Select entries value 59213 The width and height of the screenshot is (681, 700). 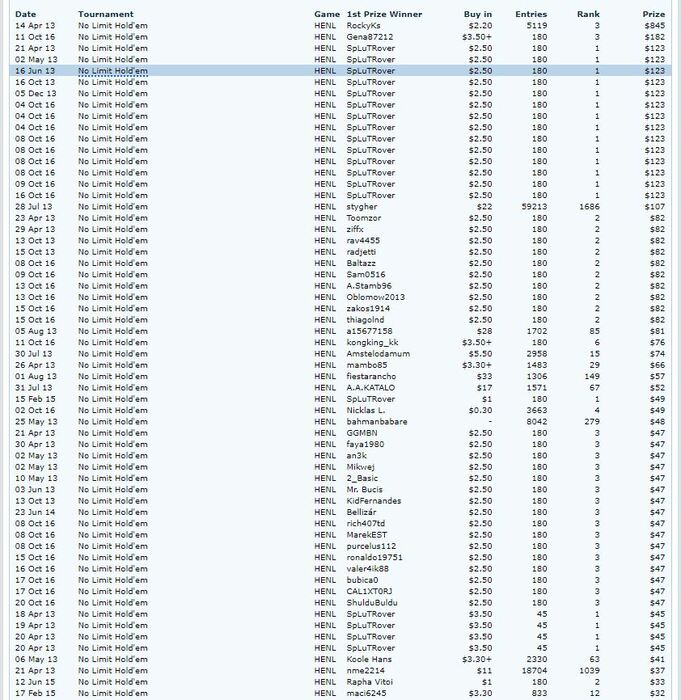(x=534, y=207)
